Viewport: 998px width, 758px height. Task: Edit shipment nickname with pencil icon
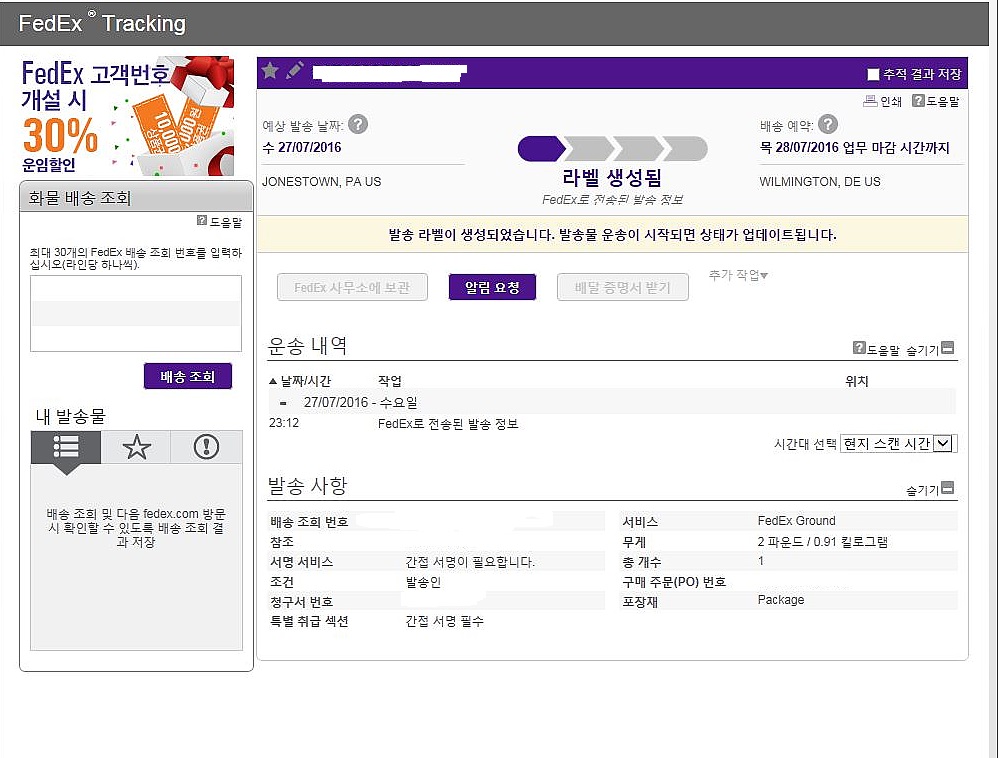coord(295,71)
